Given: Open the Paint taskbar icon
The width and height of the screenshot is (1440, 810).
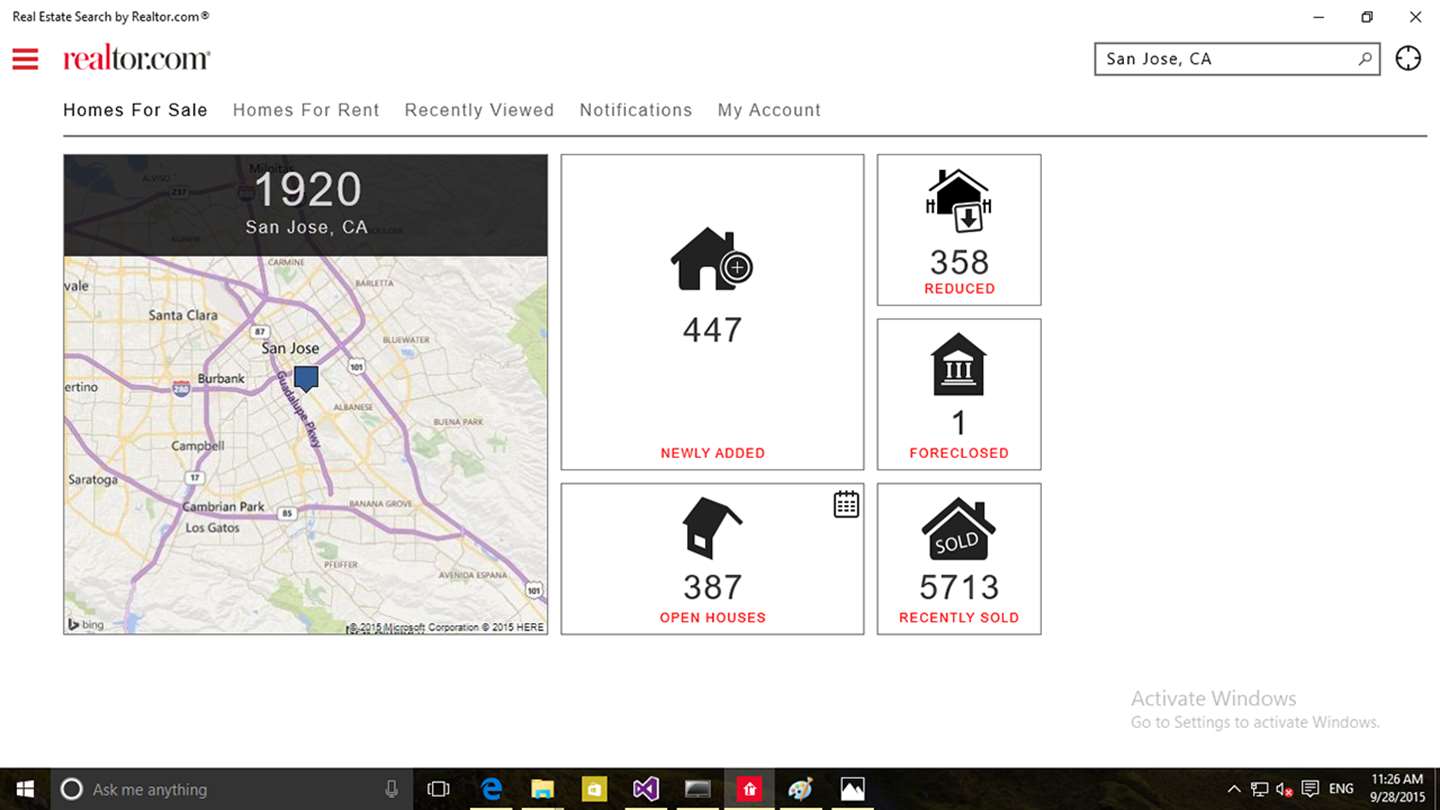Looking at the screenshot, I should (x=801, y=789).
